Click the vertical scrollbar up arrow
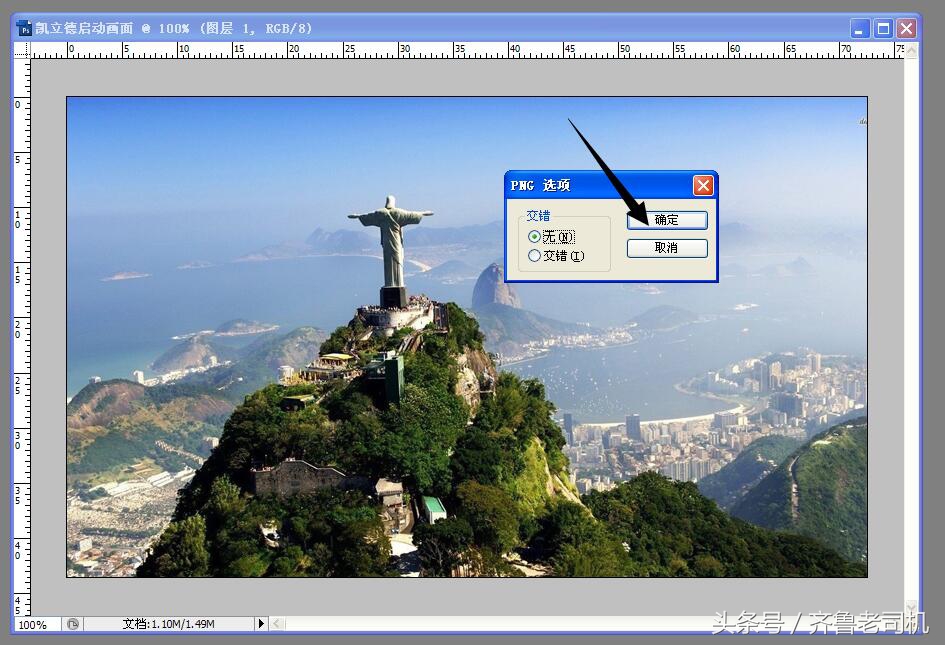The width and height of the screenshot is (945, 645). pos(911,51)
